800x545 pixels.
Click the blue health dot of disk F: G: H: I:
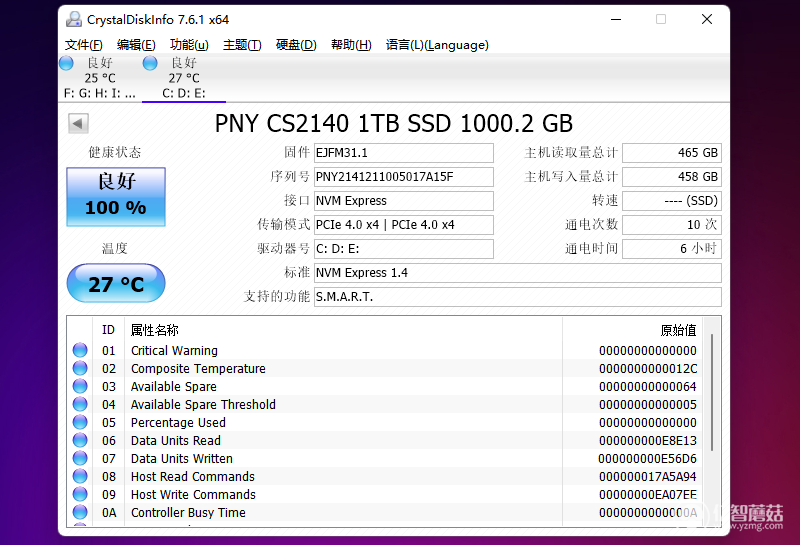[66, 63]
